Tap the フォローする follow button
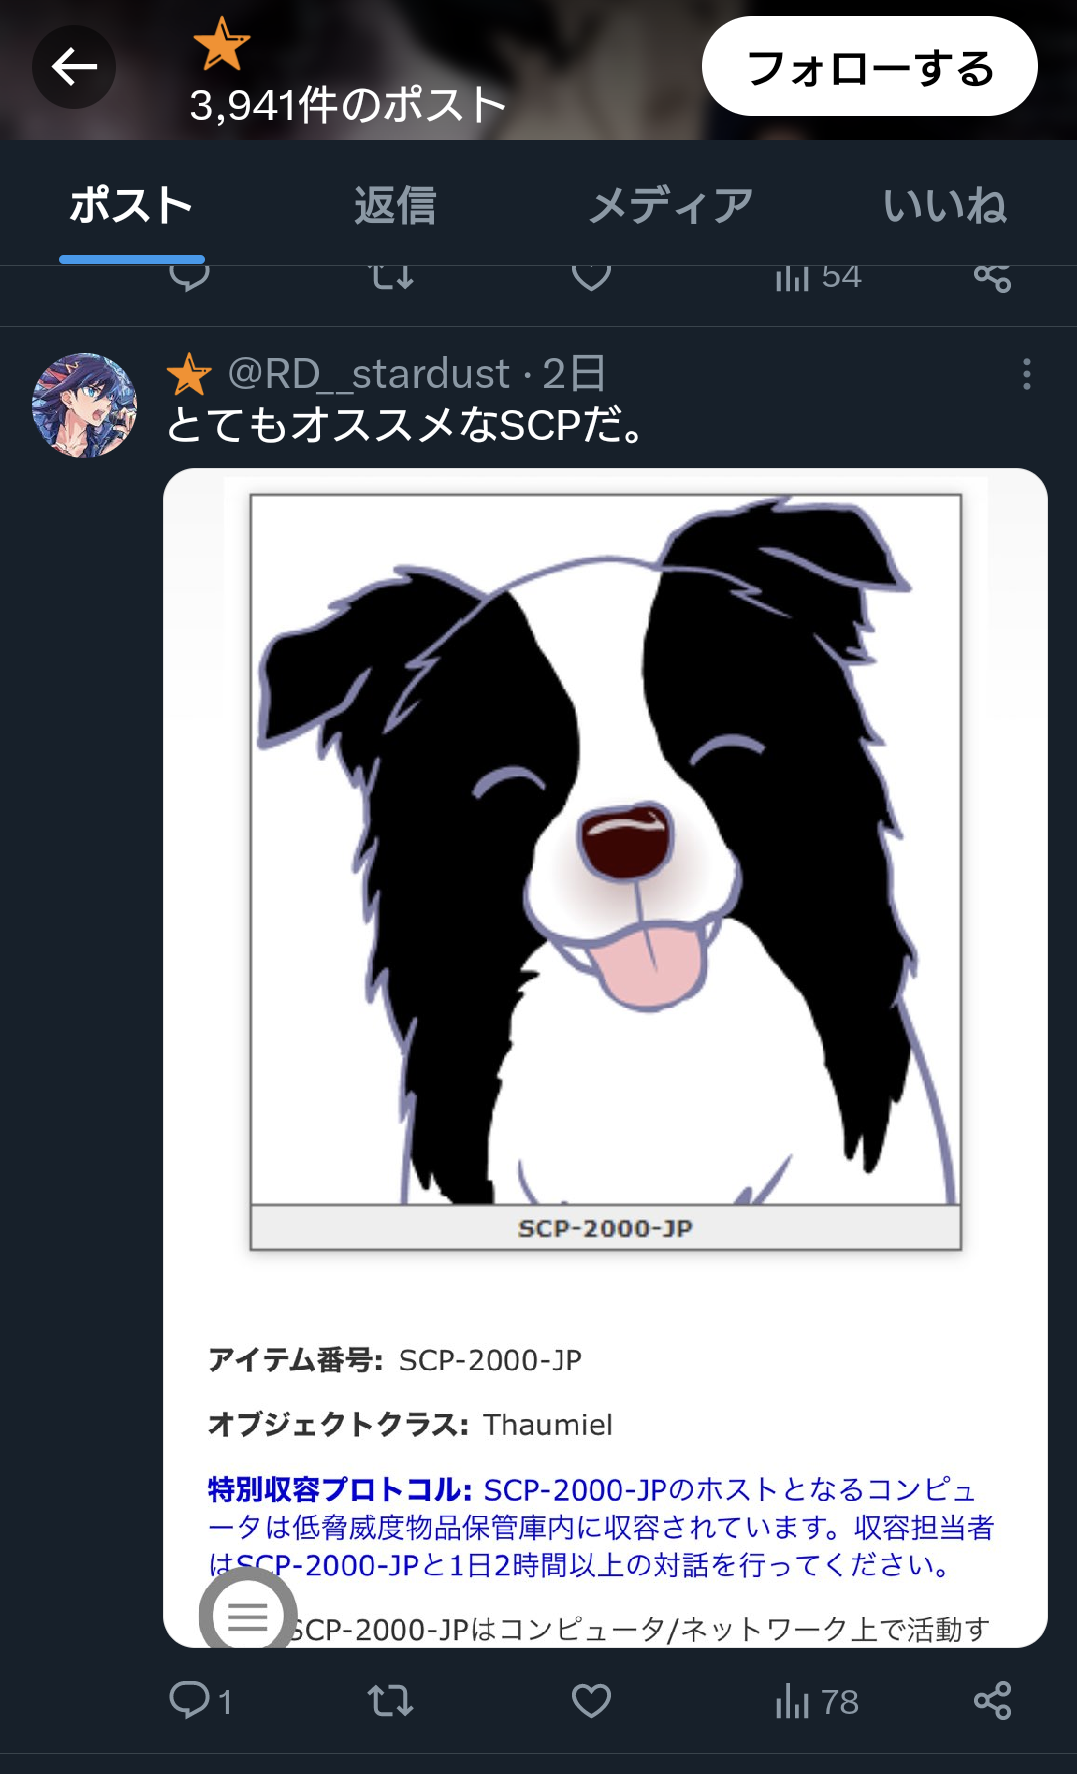Viewport: 1077px width, 1774px height. (x=869, y=66)
